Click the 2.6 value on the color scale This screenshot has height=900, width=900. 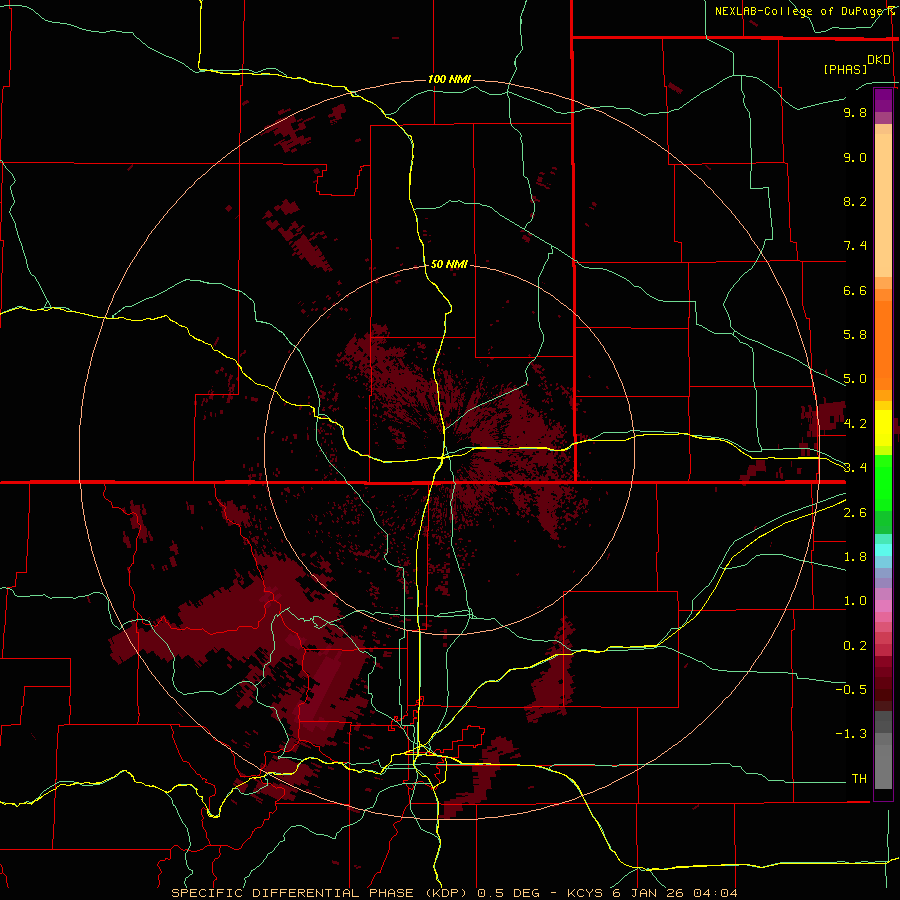click(x=855, y=513)
